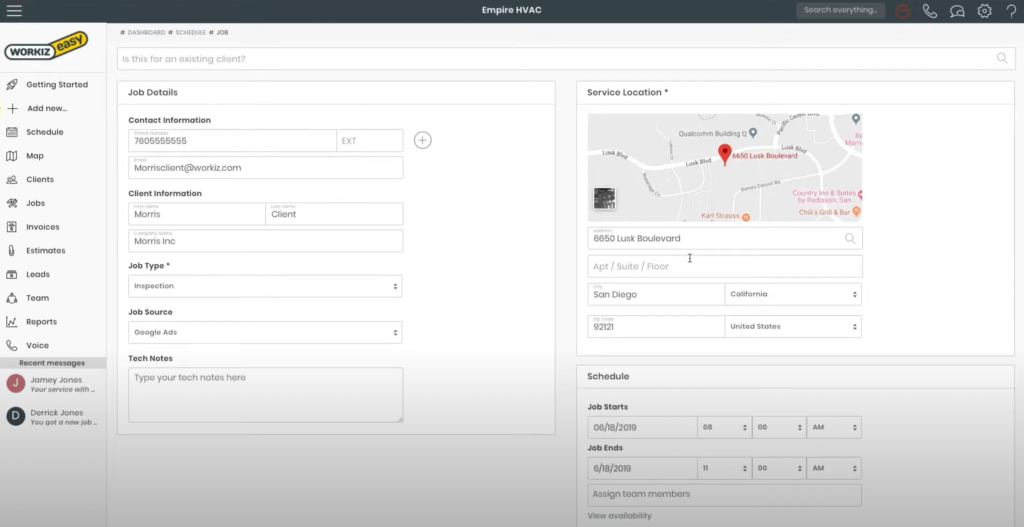Viewport: 1024px width, 527px height.
Task: Open Schedule in the sidebar menu
Action: [x=44, y=132]
